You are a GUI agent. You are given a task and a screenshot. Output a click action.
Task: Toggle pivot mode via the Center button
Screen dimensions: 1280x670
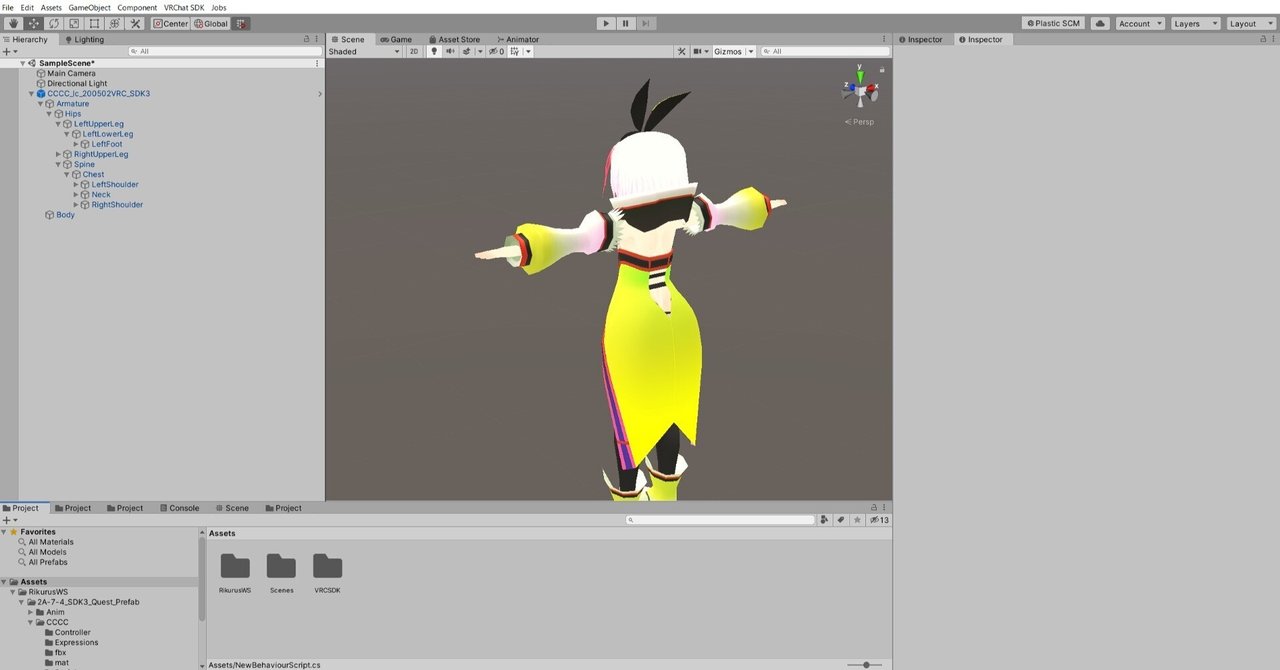[x=170, y=23]
